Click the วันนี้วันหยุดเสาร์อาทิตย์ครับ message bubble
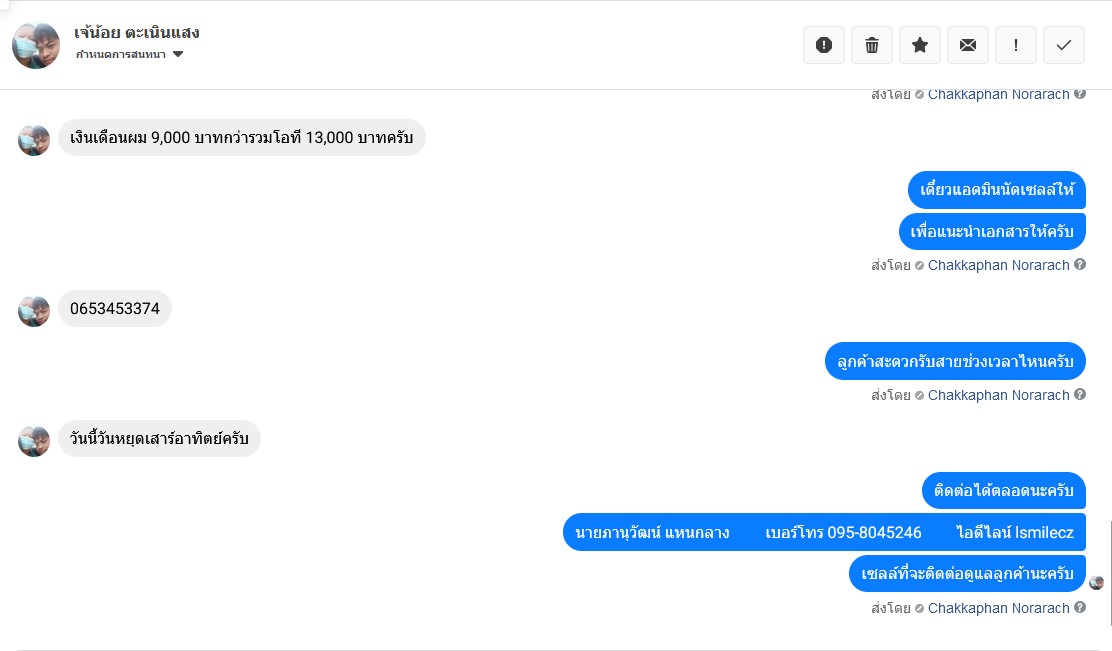This screenshot has width=1112, height=651. click(x=159, y=439)
